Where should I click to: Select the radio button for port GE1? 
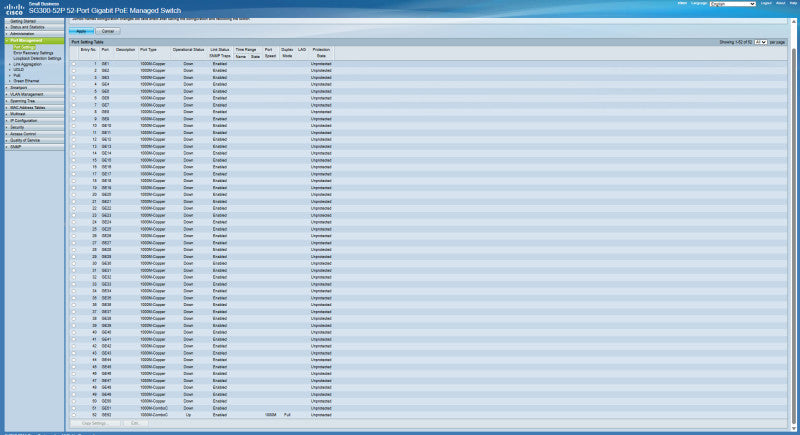(x=74, y=64)
